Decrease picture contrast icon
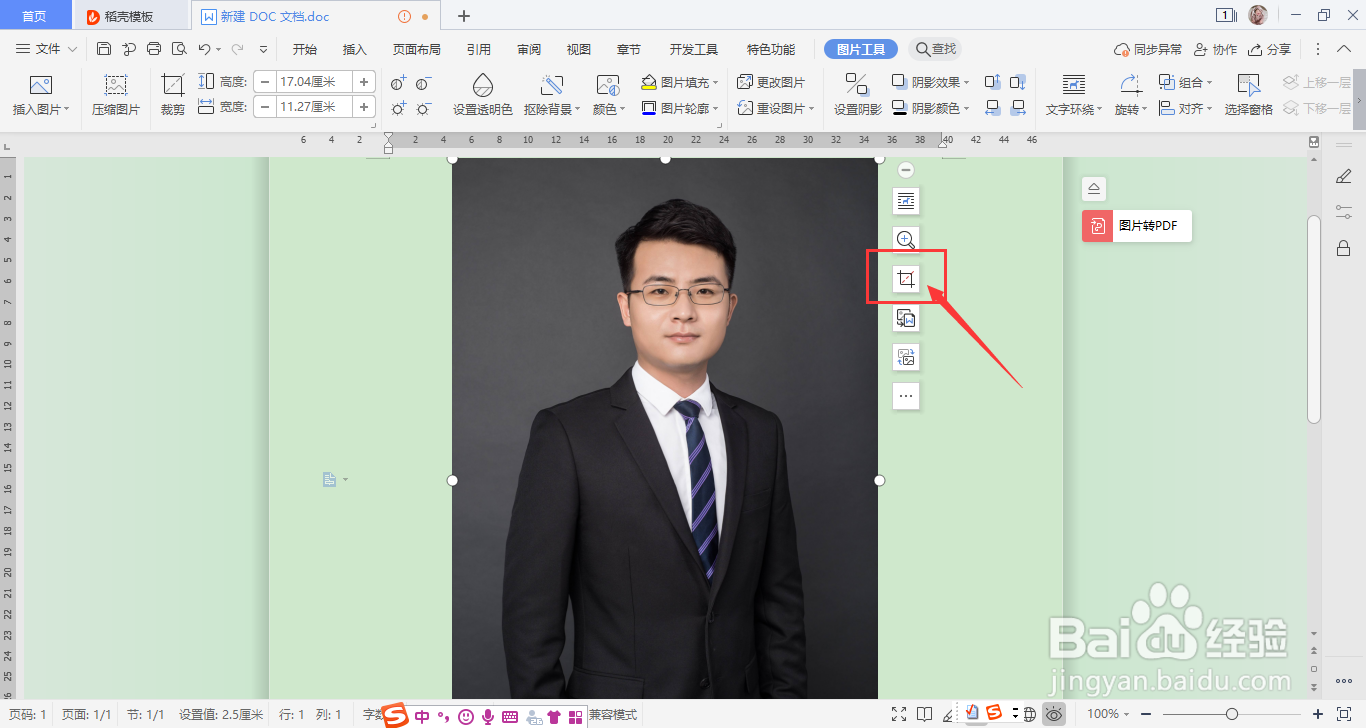 point(424,82)
